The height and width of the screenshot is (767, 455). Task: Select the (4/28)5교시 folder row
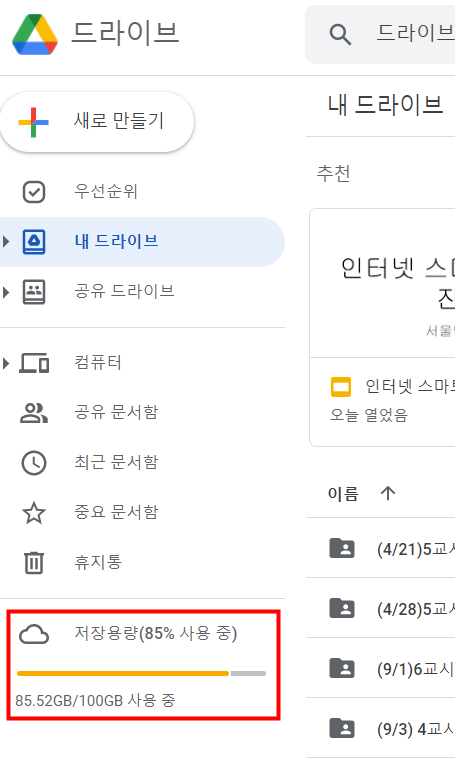381,609
